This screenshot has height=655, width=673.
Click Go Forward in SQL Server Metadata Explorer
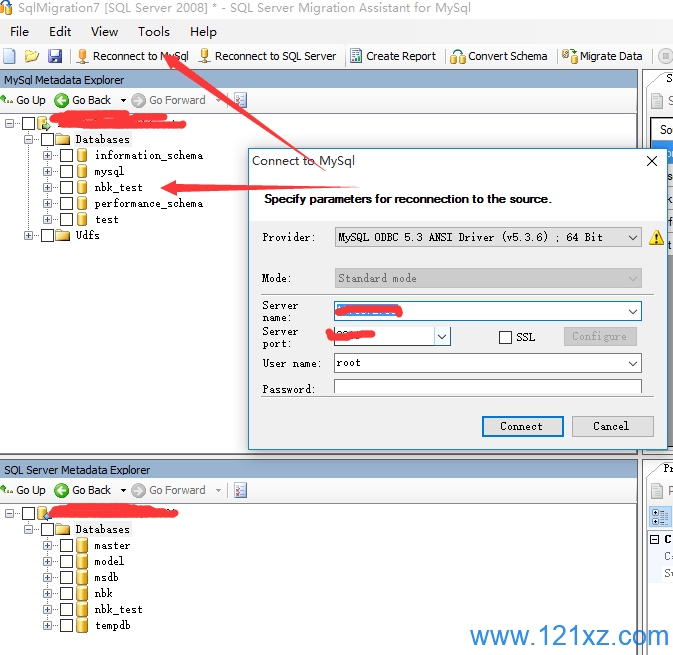click(x=169, y=490)
